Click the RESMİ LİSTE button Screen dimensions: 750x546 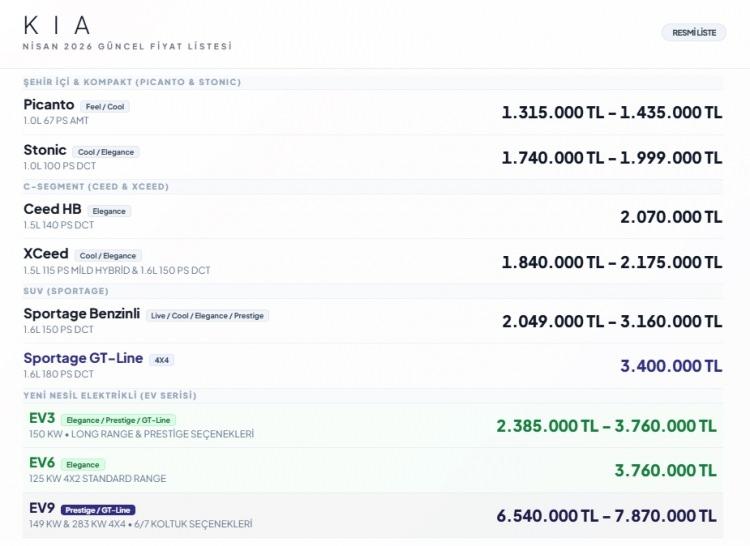[694, 33]
